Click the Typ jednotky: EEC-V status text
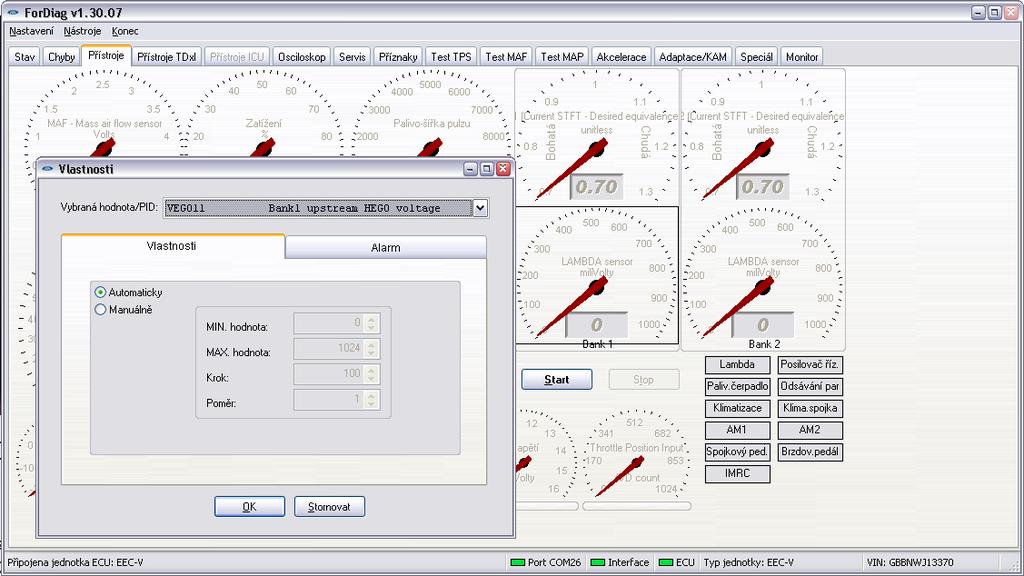Image resolution: width=1024 pixels, height=576 pixels. click(748, 562)
